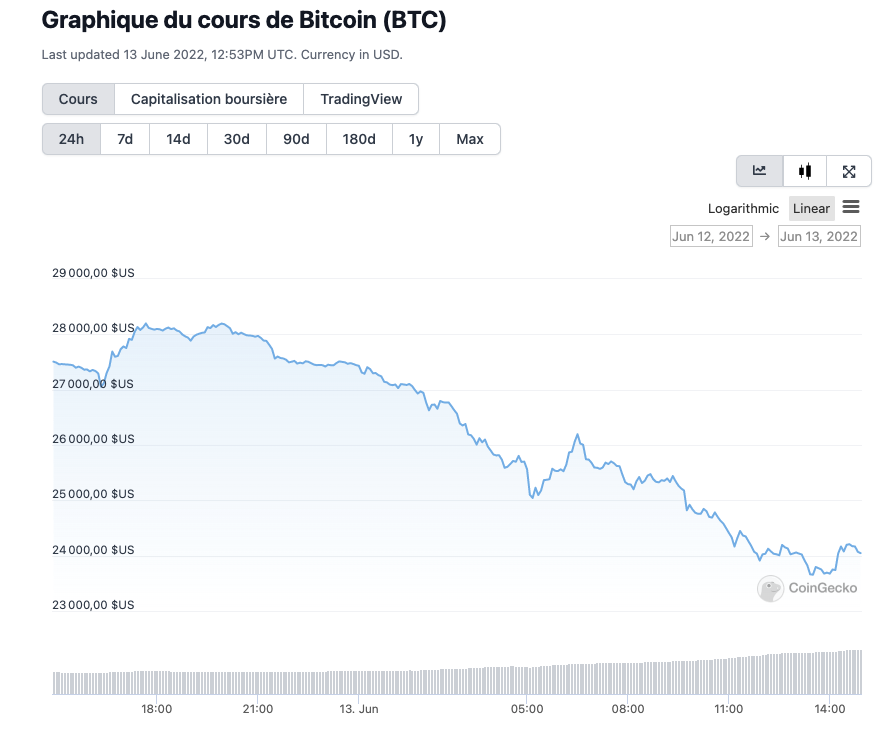
Task: Switch to Capitalisation boursière tab
Action: click(209, 99)
